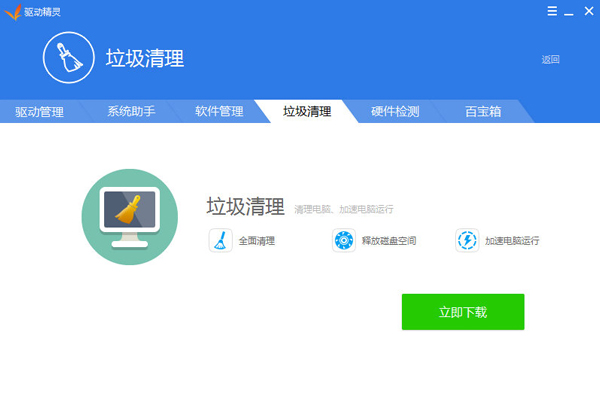Viewport: 600px width, 419px height.
Task: Click the 释放磁盘空间 text label
Action: (388, 241)
